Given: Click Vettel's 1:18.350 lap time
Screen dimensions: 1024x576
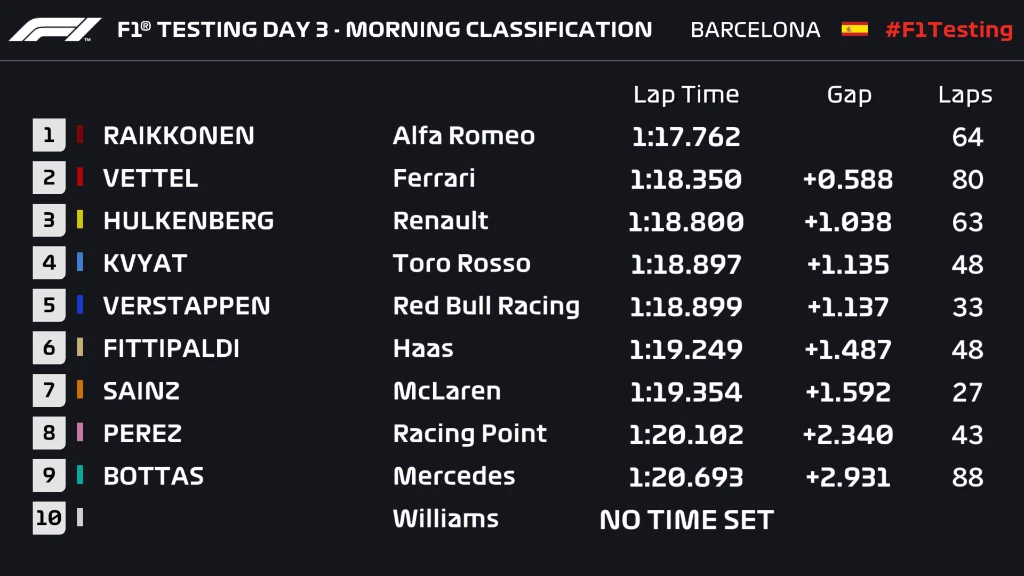Looking at the screenshot, I should pyautogui.click(x=686, y=180).
